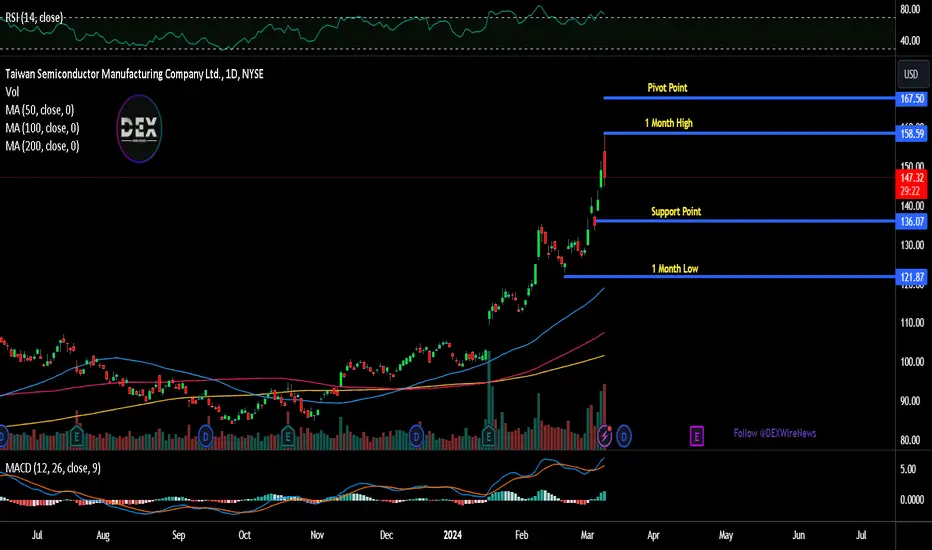Select the MA (200, close, 0) legend

pos(42,146)
